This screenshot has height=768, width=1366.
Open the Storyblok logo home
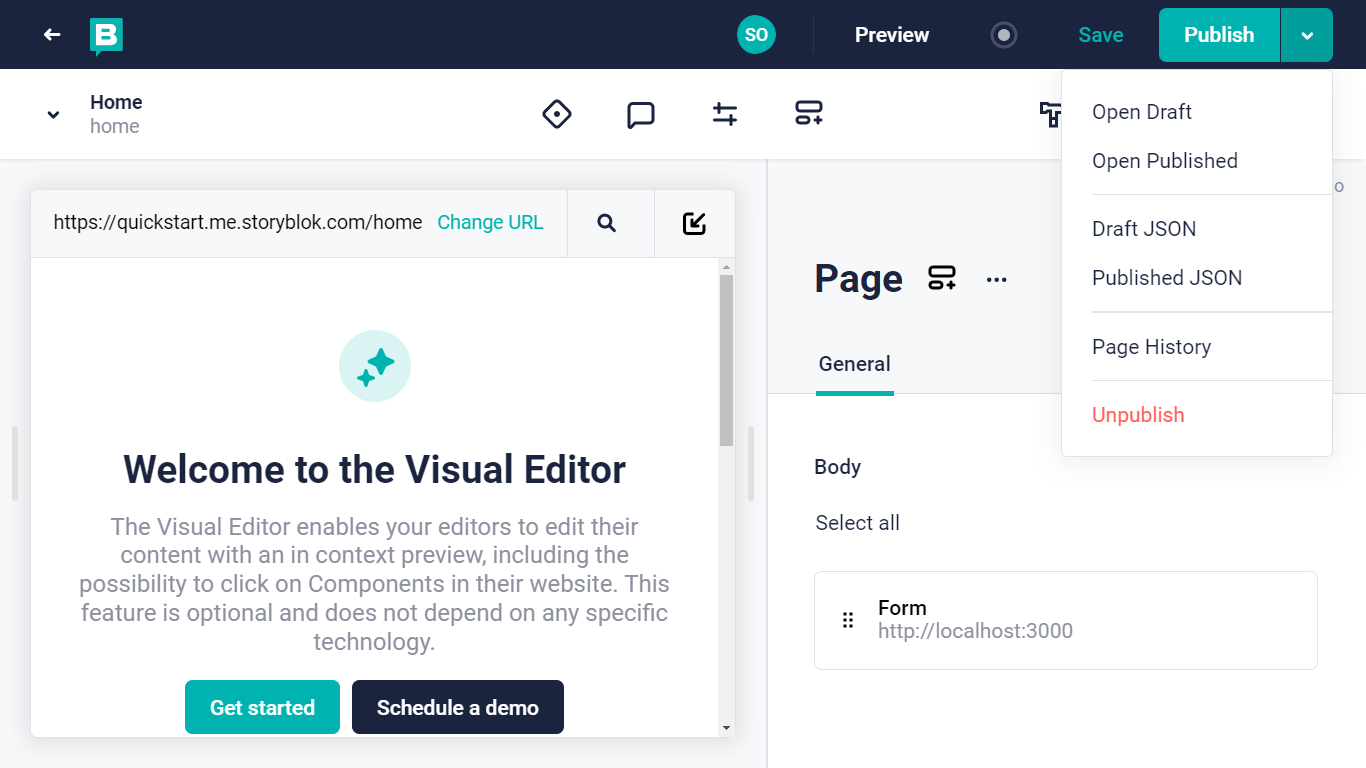pos(106,36)
